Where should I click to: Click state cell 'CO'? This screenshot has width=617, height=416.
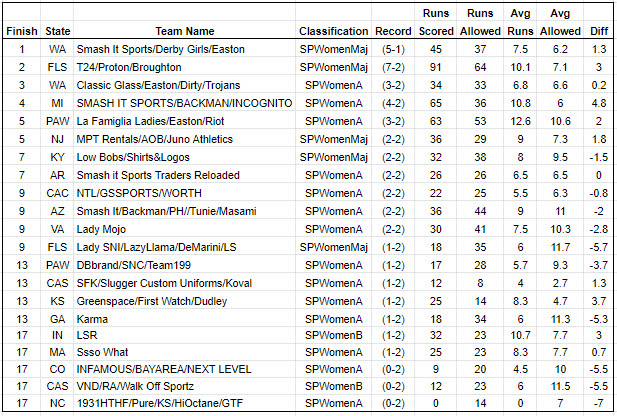click(x=57, y=369)
